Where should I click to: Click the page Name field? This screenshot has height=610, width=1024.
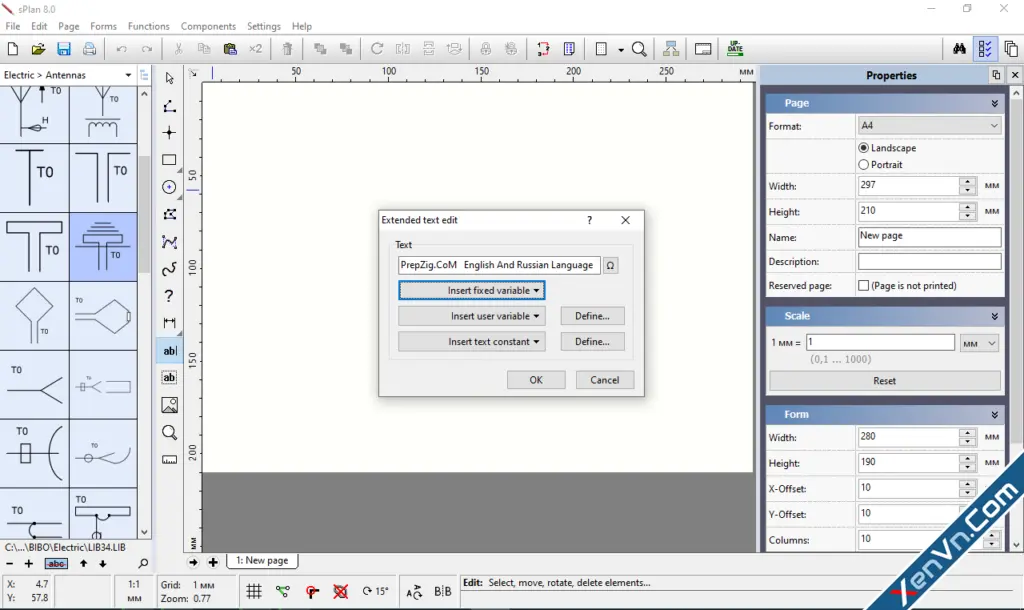[929, 236]
